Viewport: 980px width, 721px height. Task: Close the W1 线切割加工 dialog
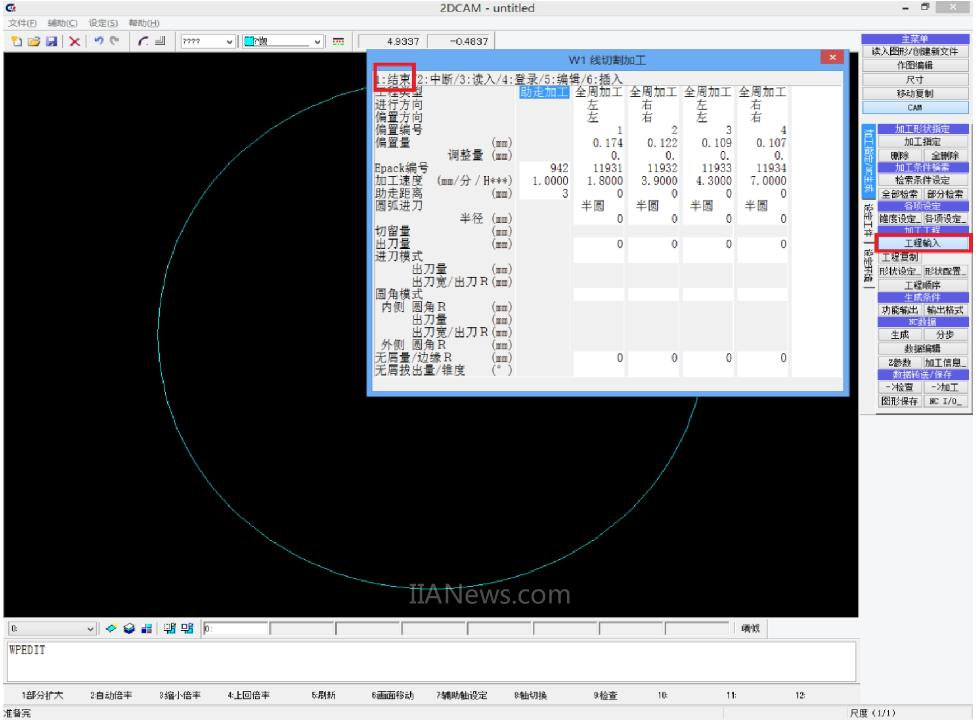tap(832, 59)
